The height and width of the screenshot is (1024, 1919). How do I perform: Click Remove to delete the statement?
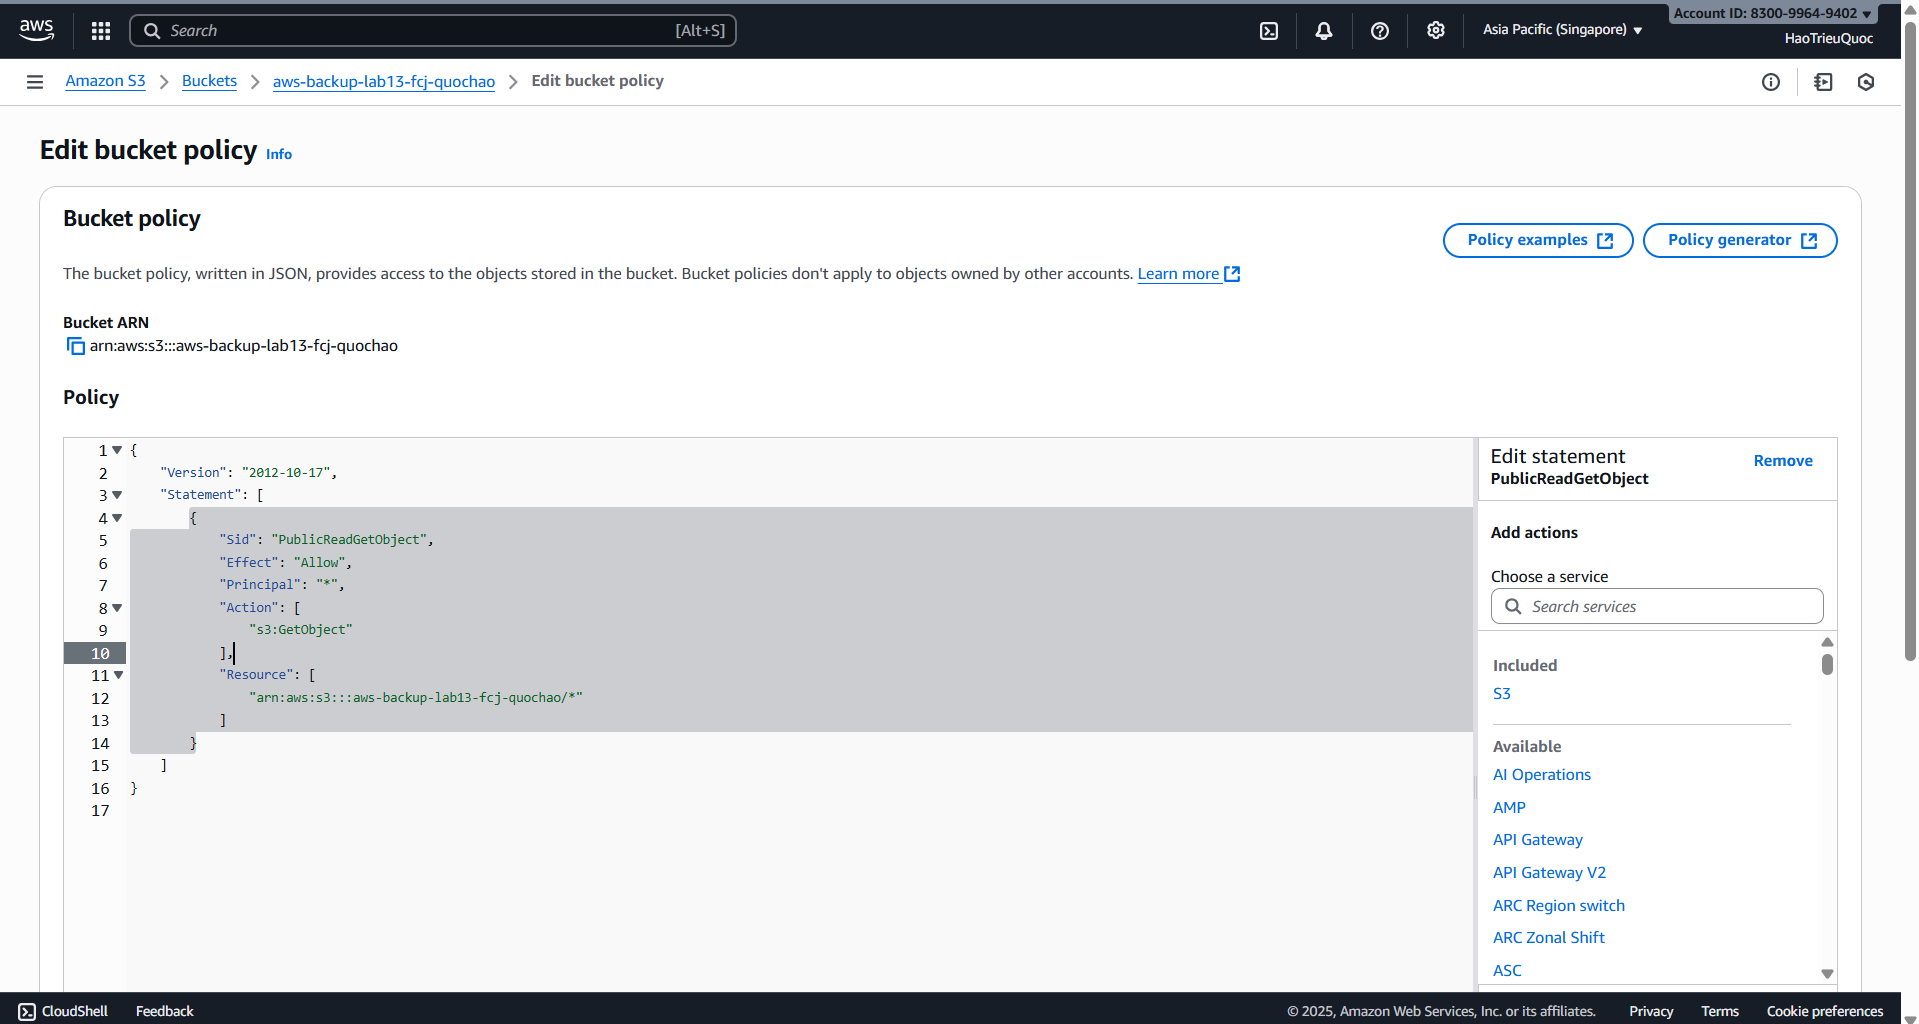(x=1782, y=461)
